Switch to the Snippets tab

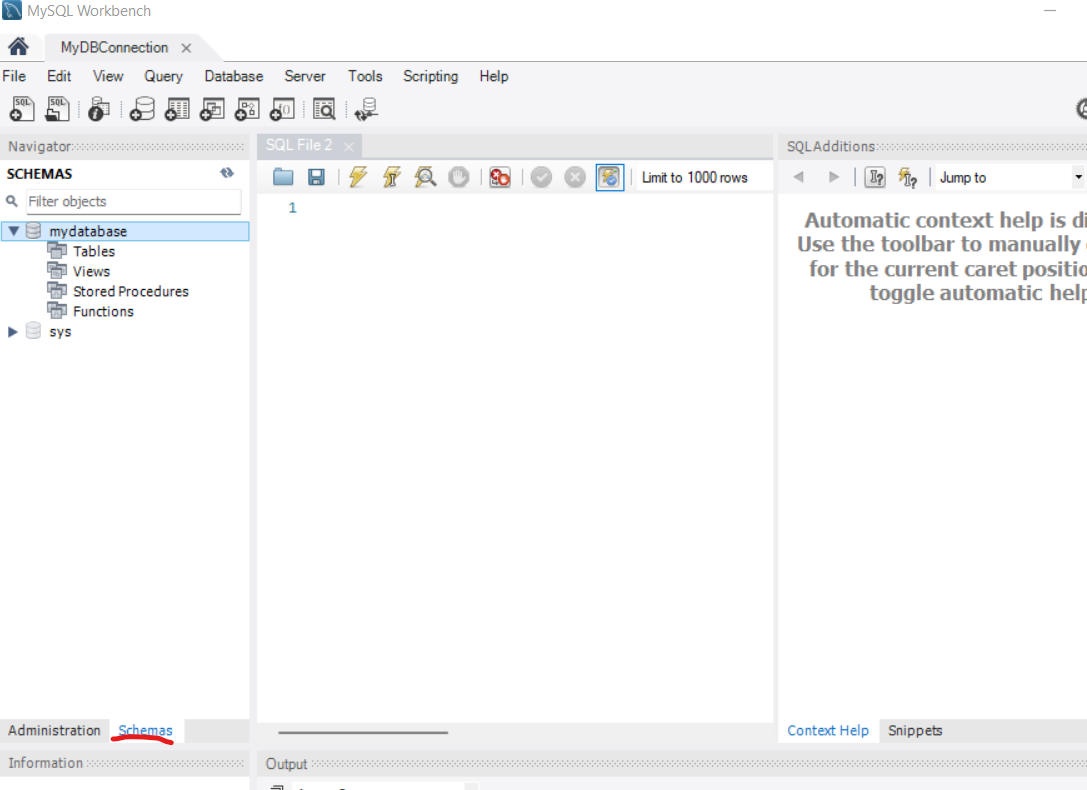pyautogui.click(x=915, y=730)
